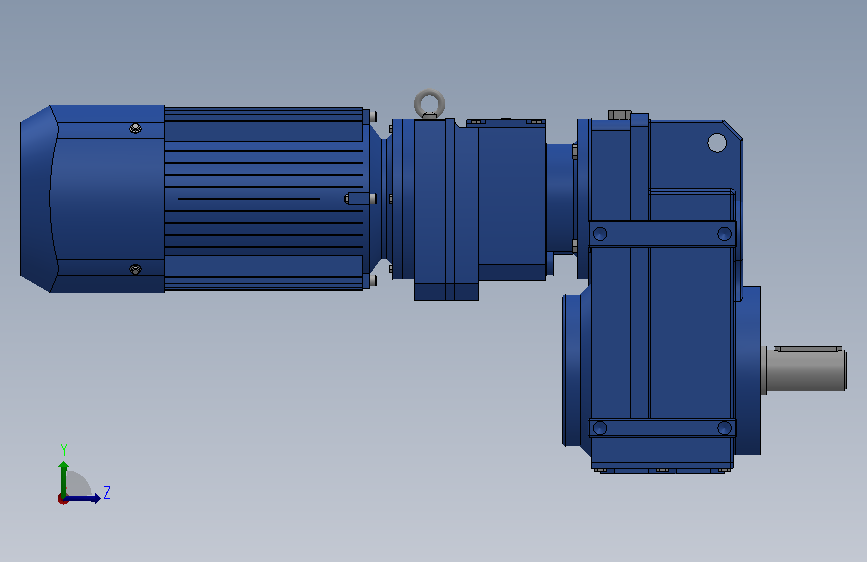Image resolution: width=867 pixels, height=562 pixels.
Task: Select the lower screw on the fan cover
Action: pos(135,269)
